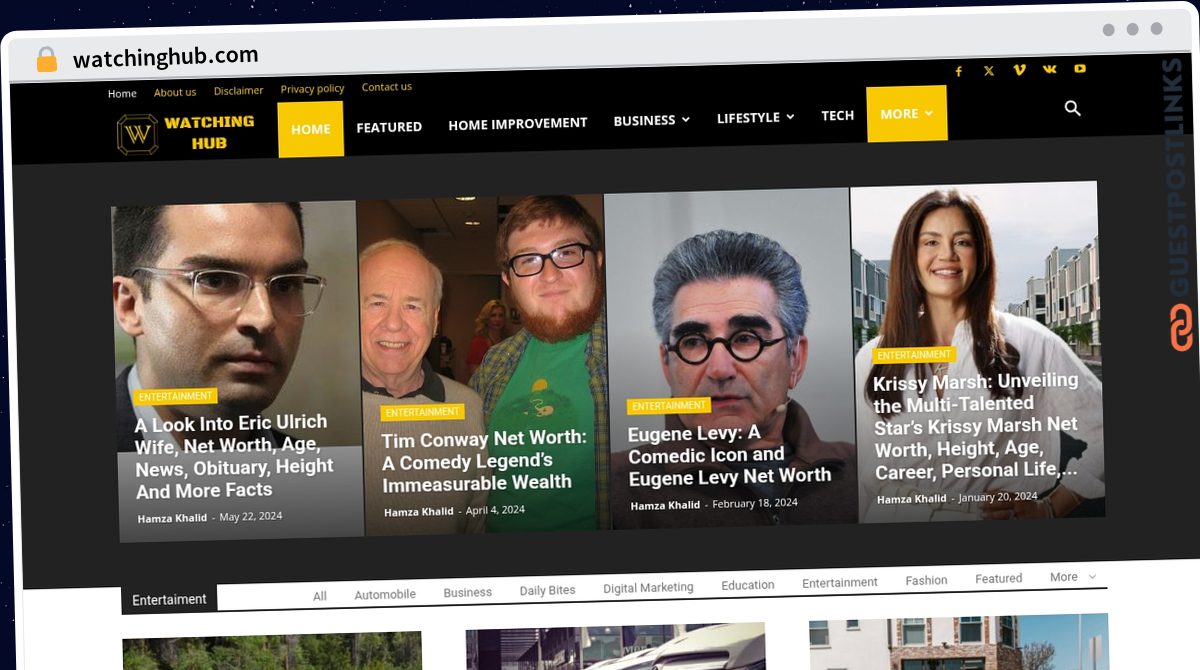Viewport: 1200px width, 670px height.
Task: Open the Privacy policy link
Action: 312,89
